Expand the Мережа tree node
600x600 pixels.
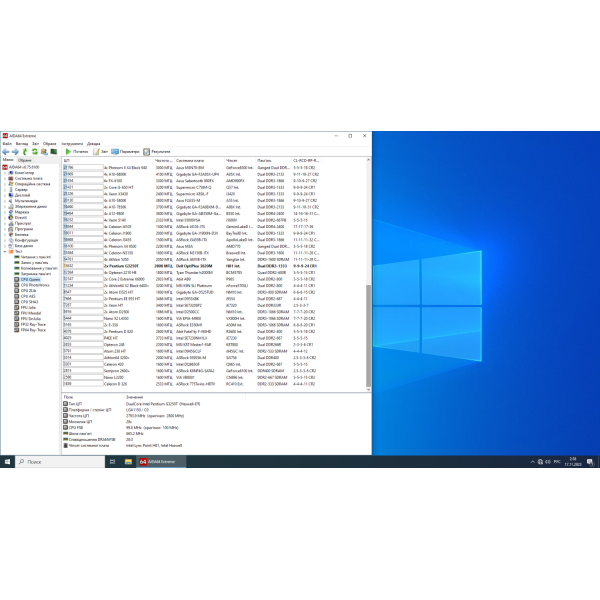pyautogui.click(x=5, y=212)
